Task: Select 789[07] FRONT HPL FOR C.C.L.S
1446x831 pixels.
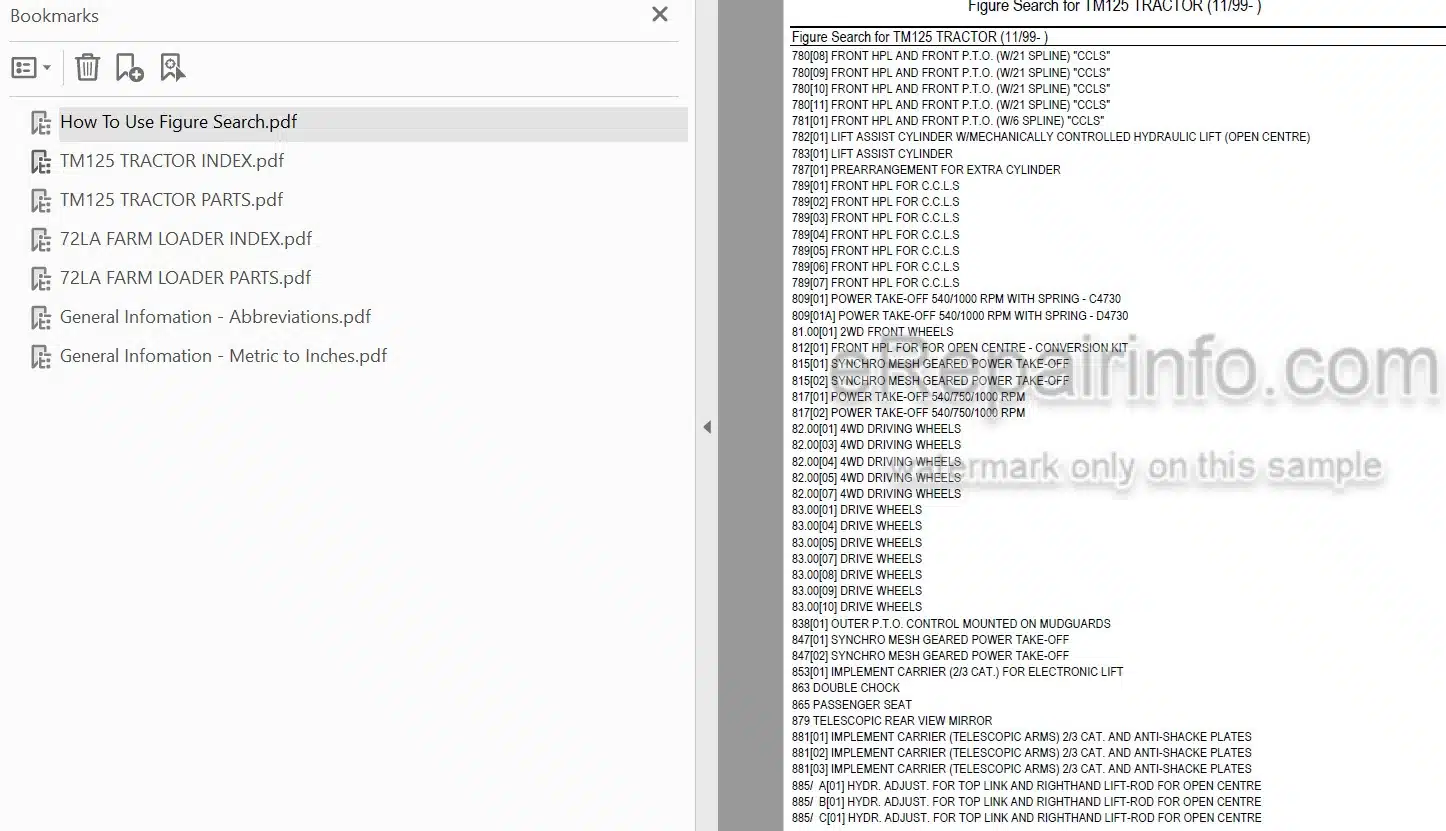Action: tap(876, 283)
